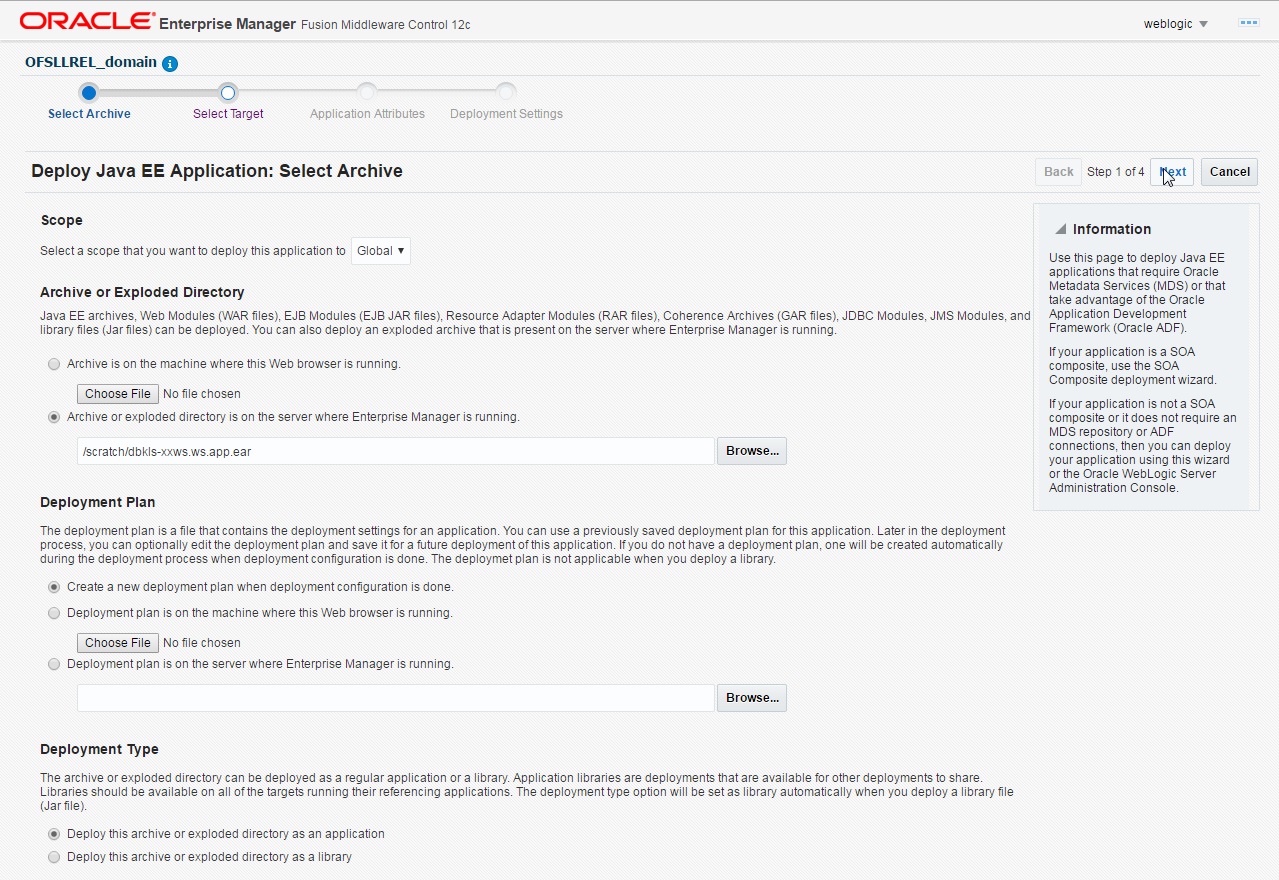Click the 'Deployment Plan' section heading
The width and height of the screenshot is (1279, 880).
pyautogui.click(x=98, y=502)
